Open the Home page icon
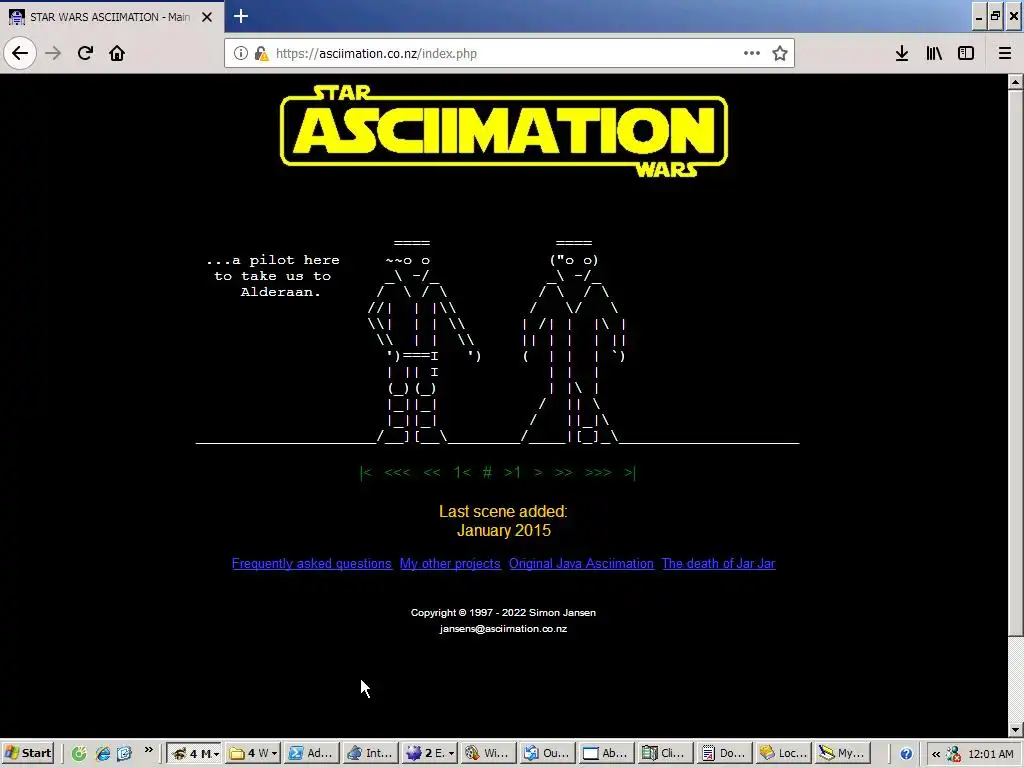 [117, 53]
